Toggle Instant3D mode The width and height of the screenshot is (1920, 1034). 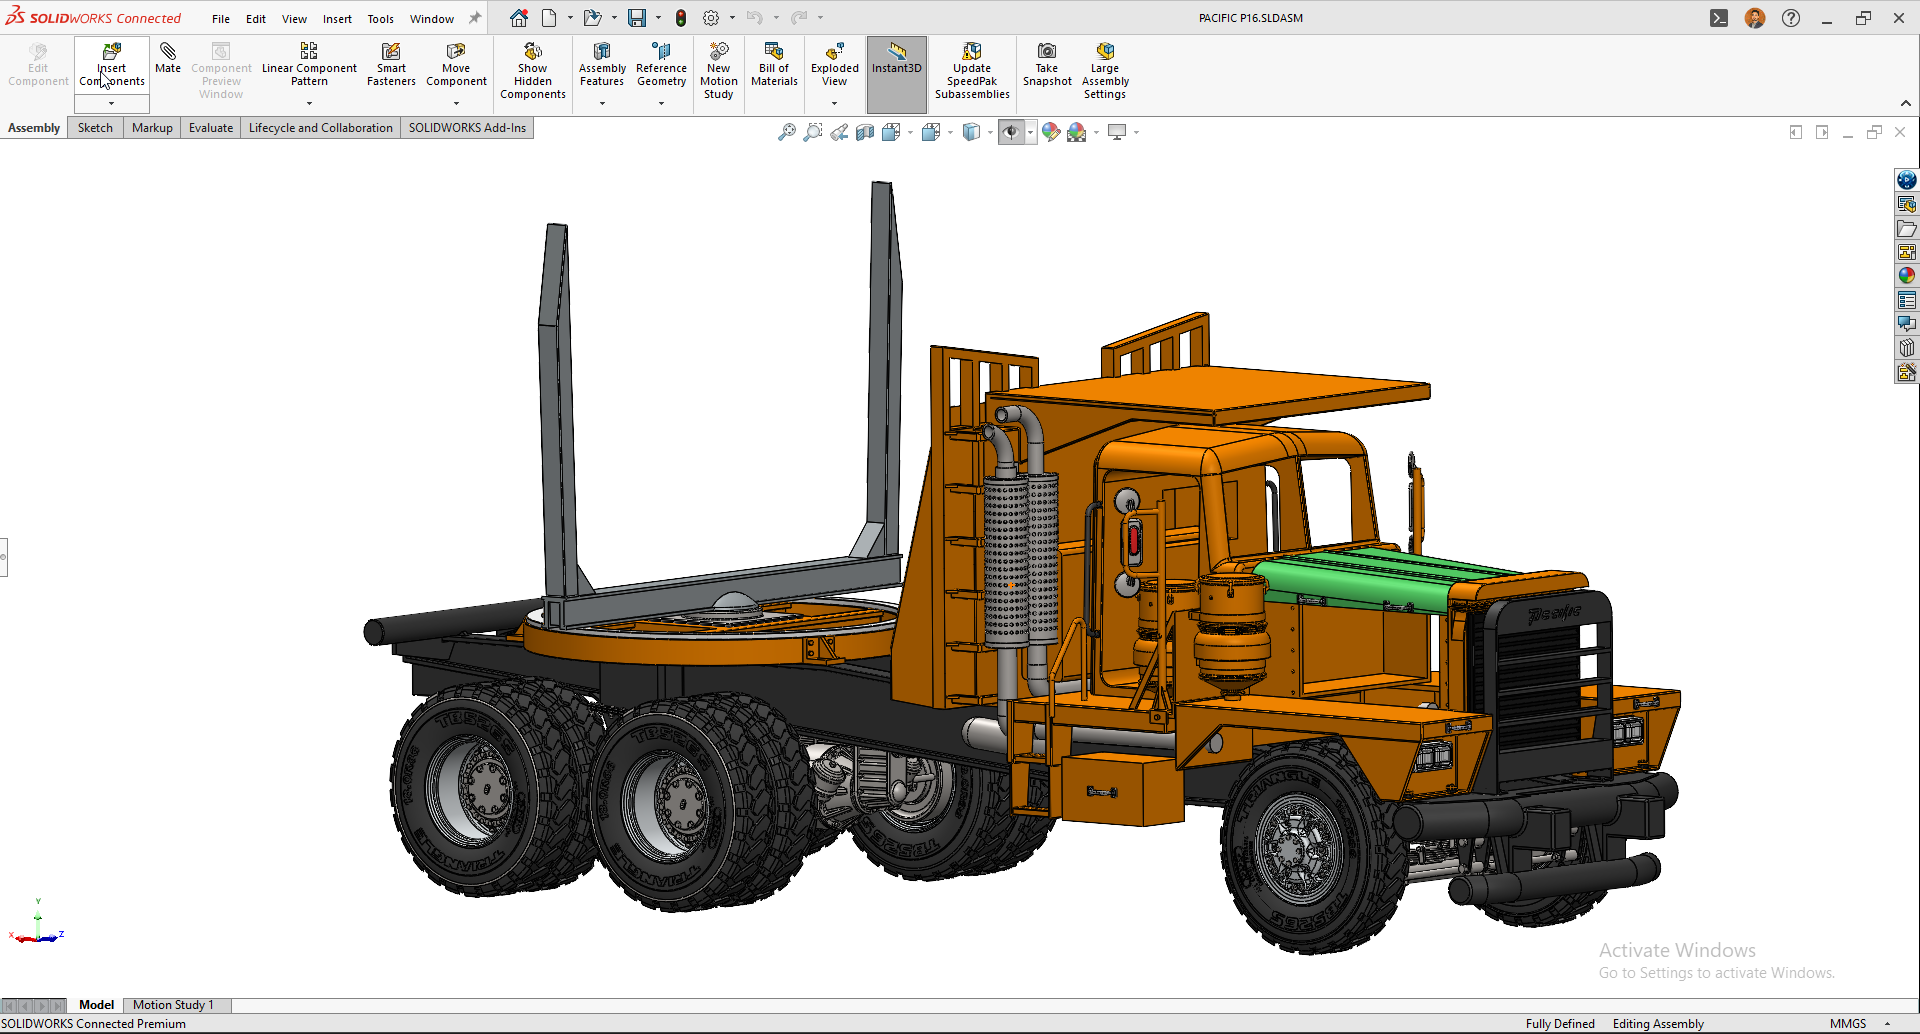tap(897, 75)
